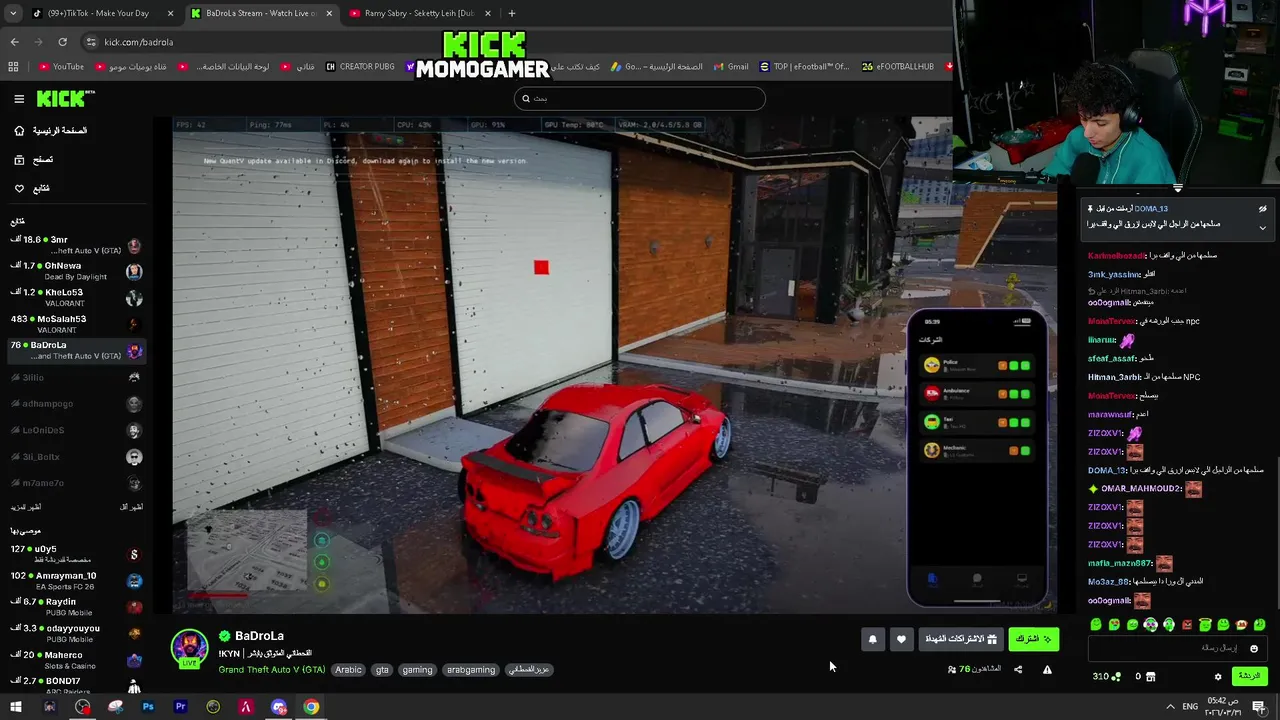Open GhNewa channel in sidebar
This screenshot has height=720, width=1280.
76,271
